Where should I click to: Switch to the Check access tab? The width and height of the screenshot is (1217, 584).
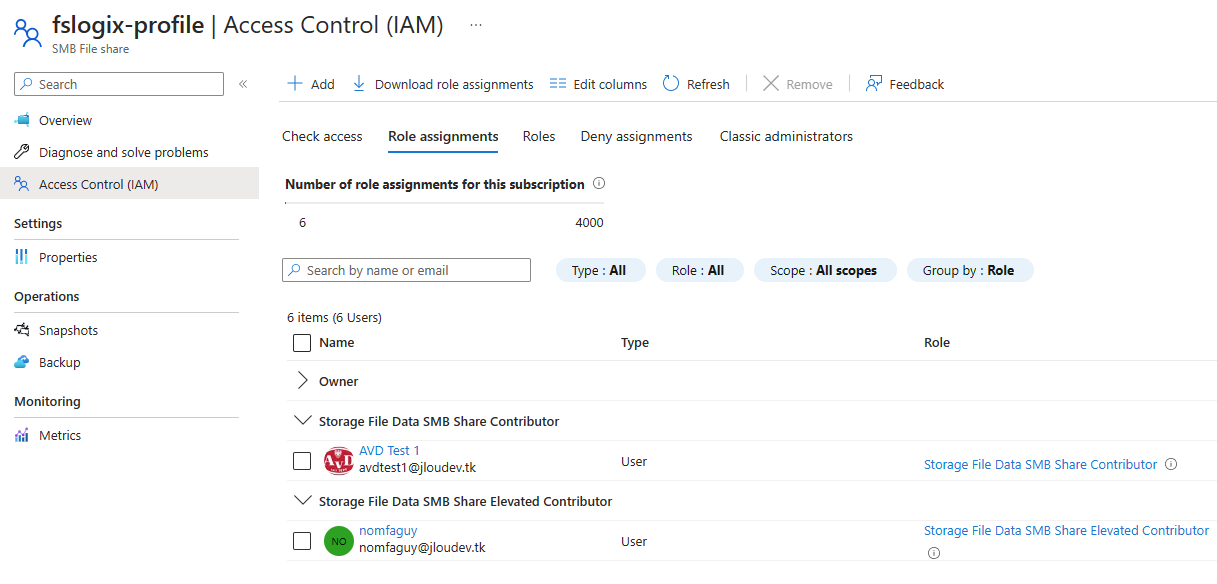point(322,136)
